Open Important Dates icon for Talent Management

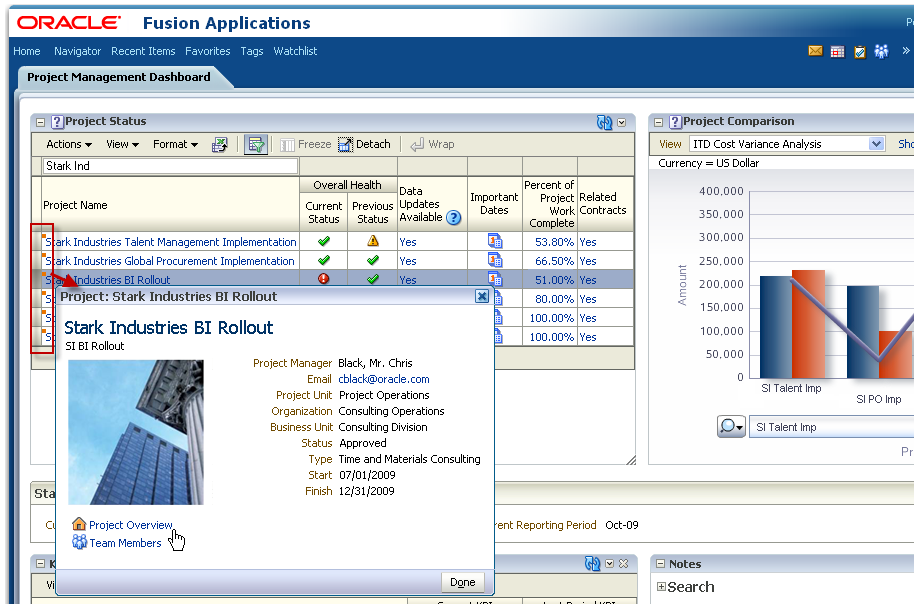tap(494, 241)
